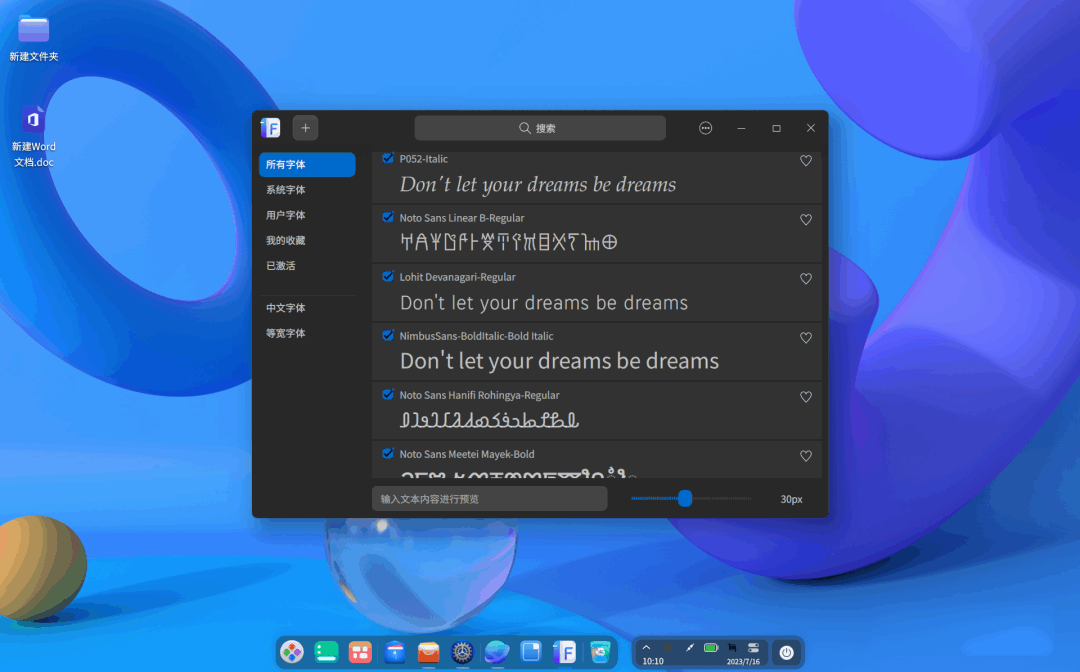
Task: Open the 新建文件夹 desktop folder
Action: (34, 39)
